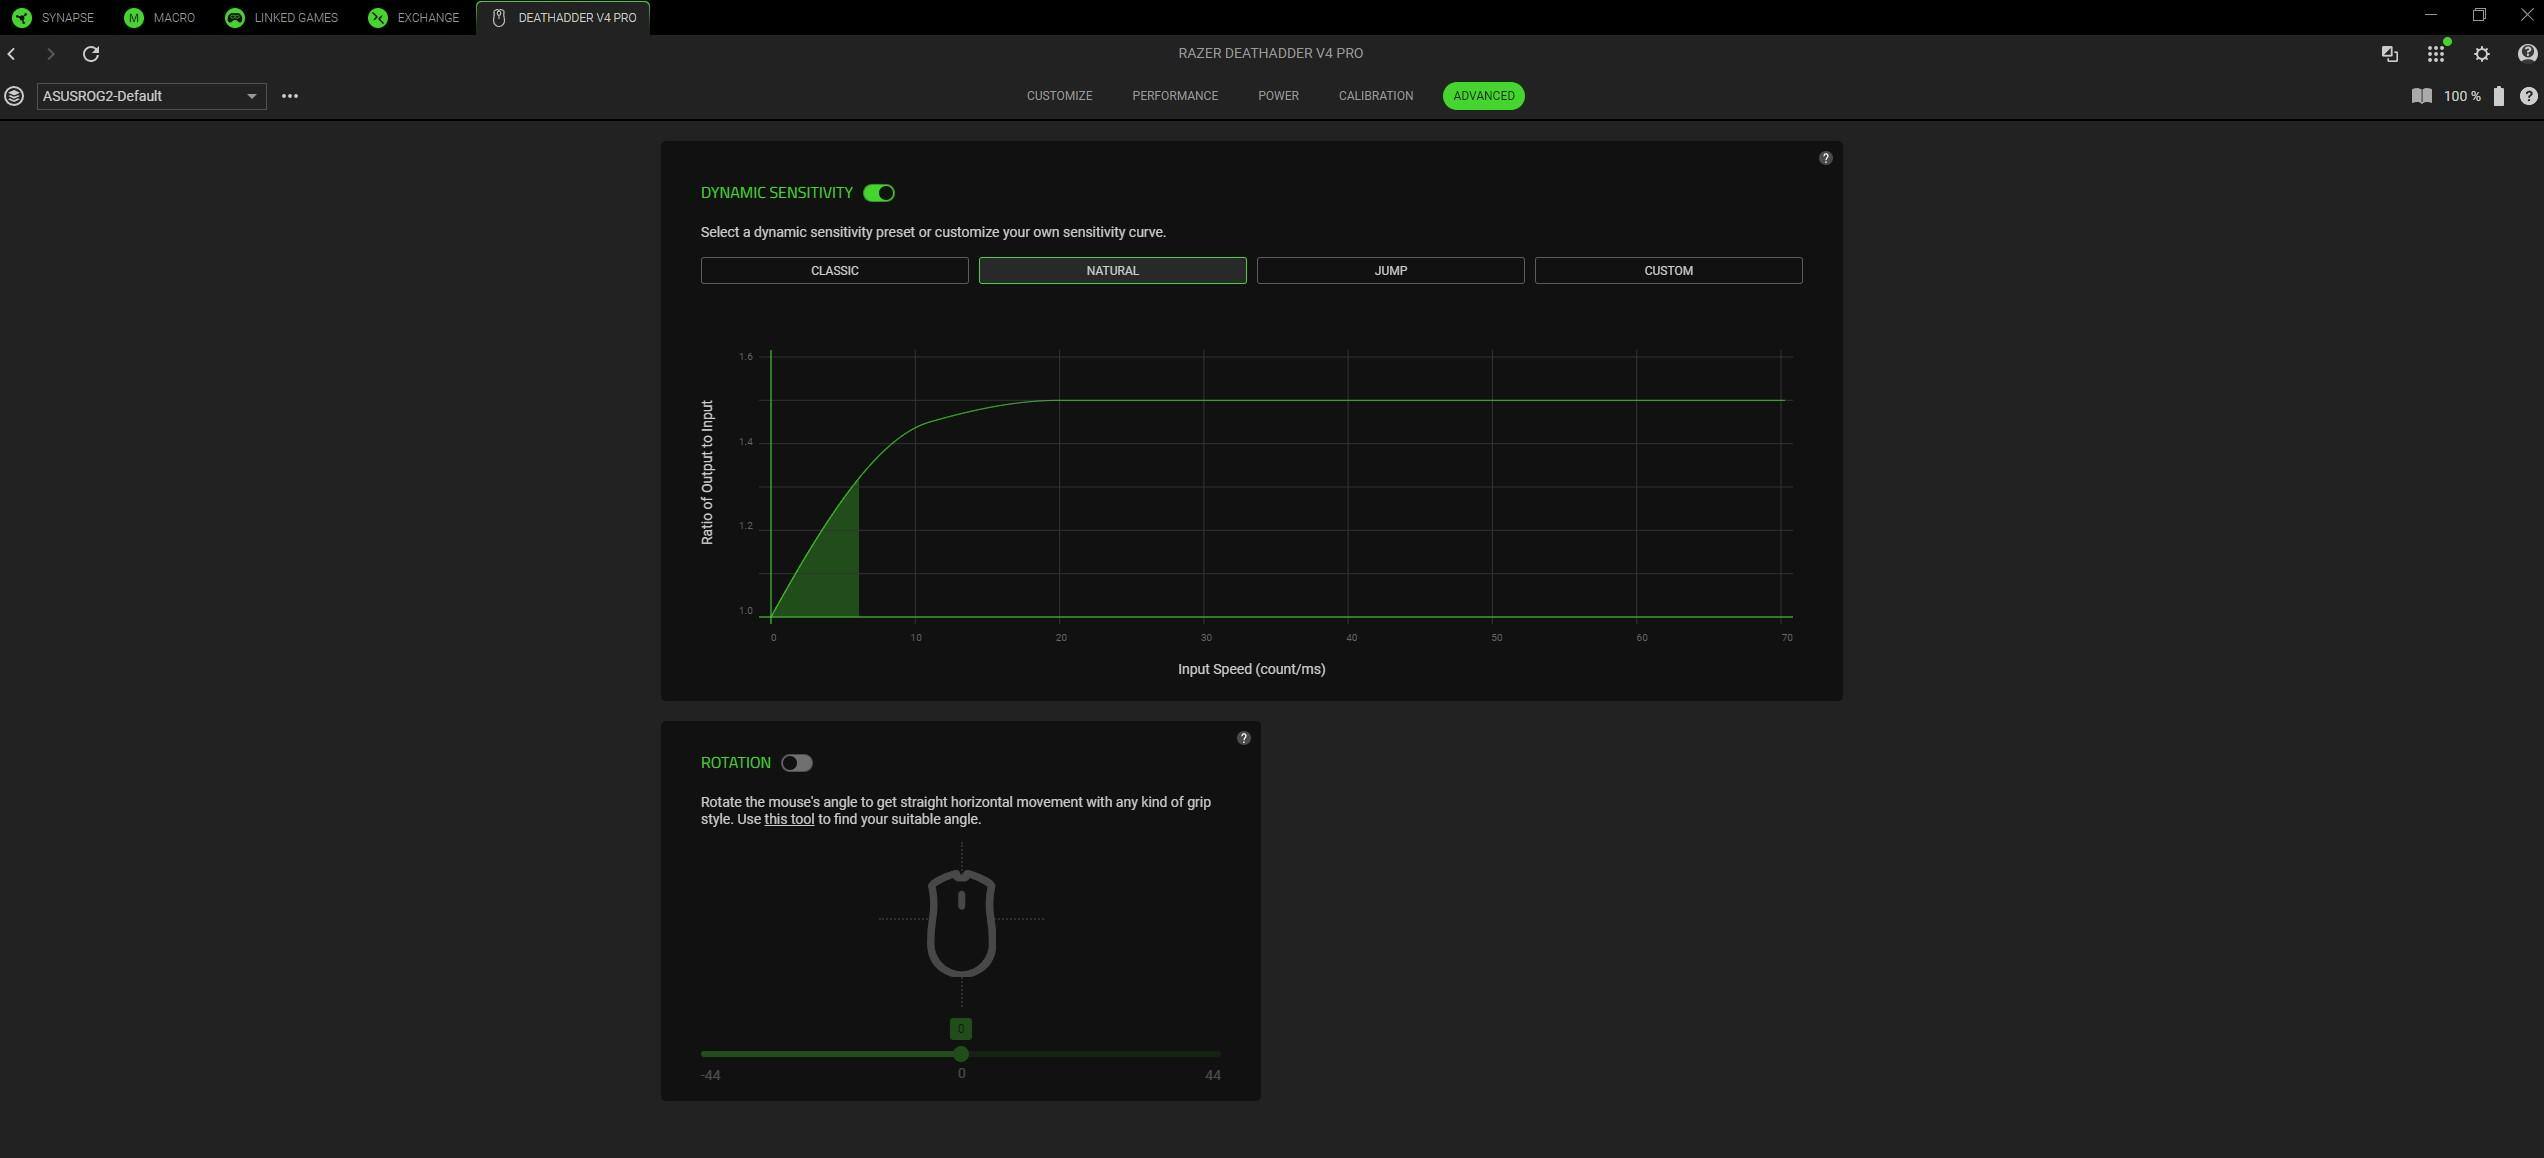Click the refresh icon in the navigation bar
2544x1158 pixels.
coord(91,54)
